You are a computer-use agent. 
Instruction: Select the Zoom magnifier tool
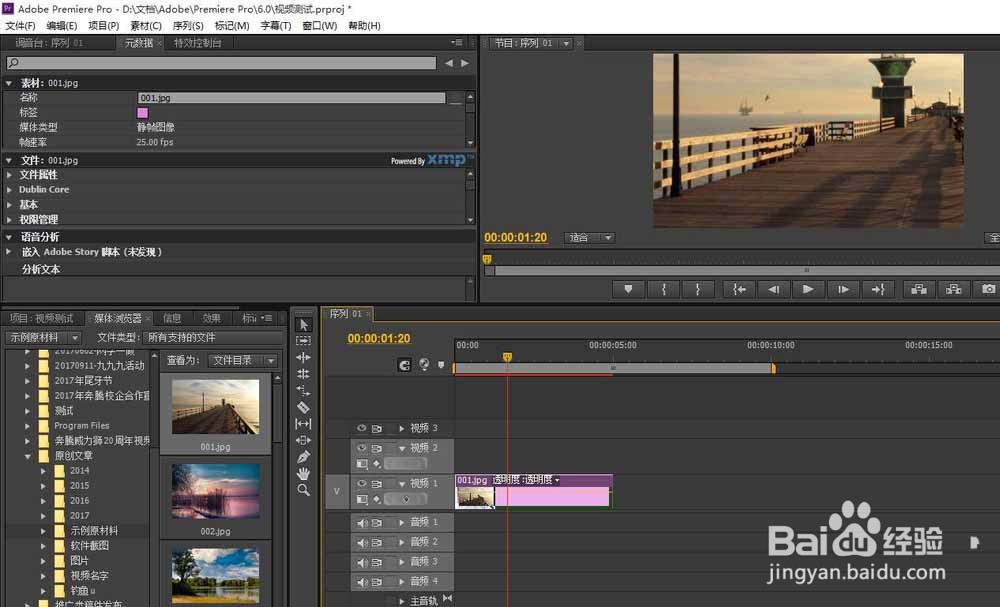pos(304,490)
